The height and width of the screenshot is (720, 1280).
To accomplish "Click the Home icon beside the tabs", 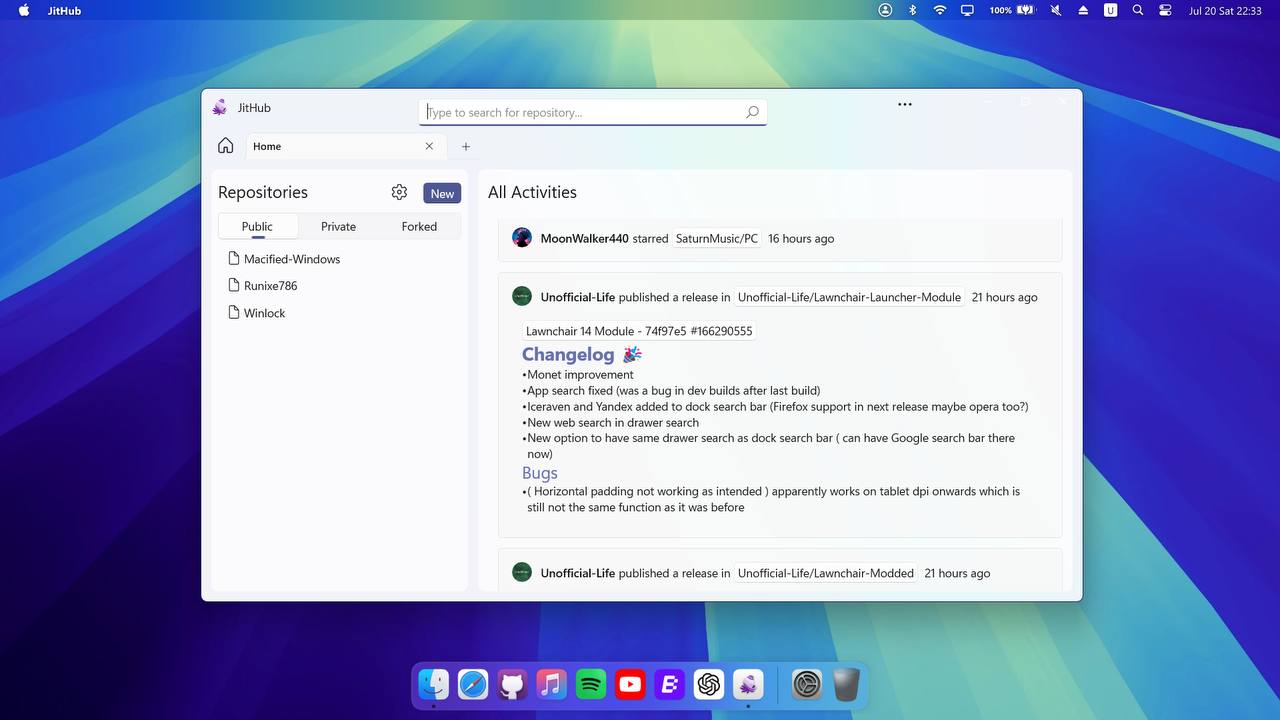I will point(226,146).
